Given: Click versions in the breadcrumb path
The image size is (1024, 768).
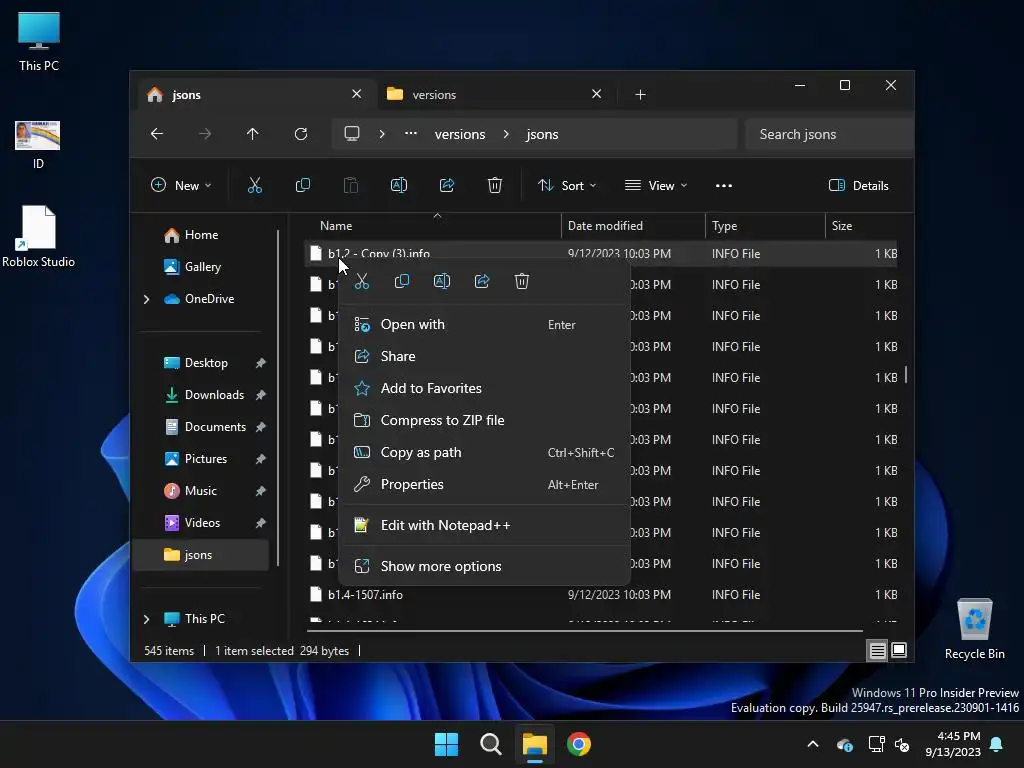Looking at the screenshot, I should 460,135.
